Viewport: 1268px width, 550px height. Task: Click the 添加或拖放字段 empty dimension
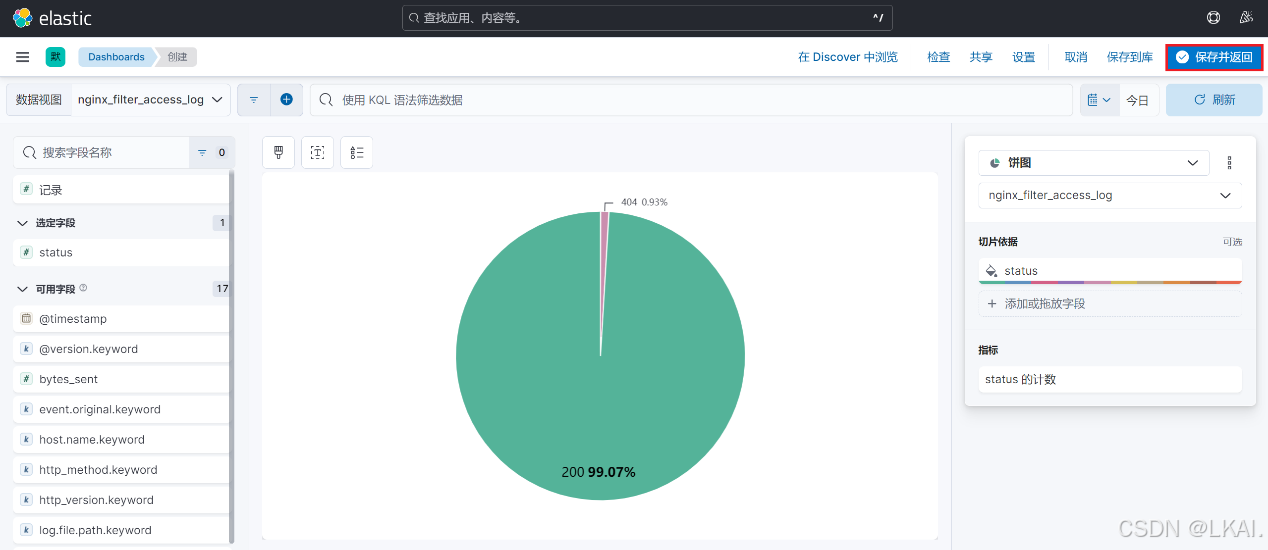(1110, 303)
